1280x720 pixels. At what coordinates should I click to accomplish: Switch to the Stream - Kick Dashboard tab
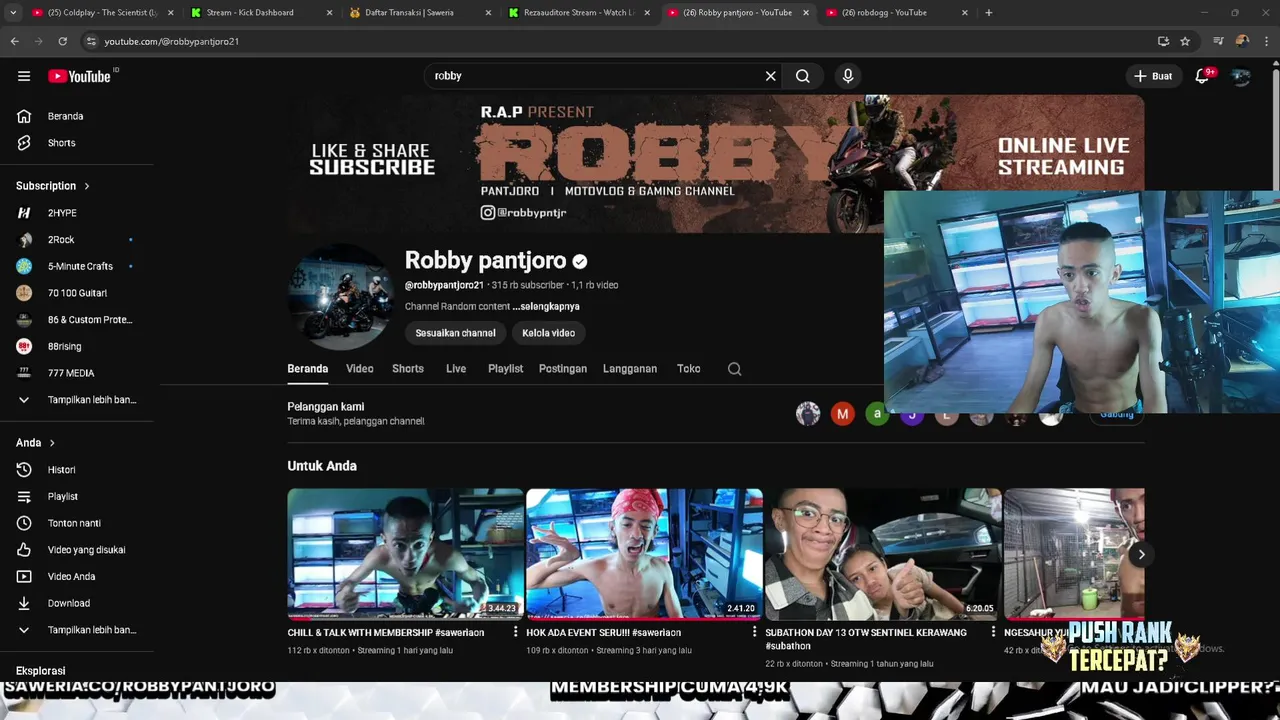pos(260,13)
